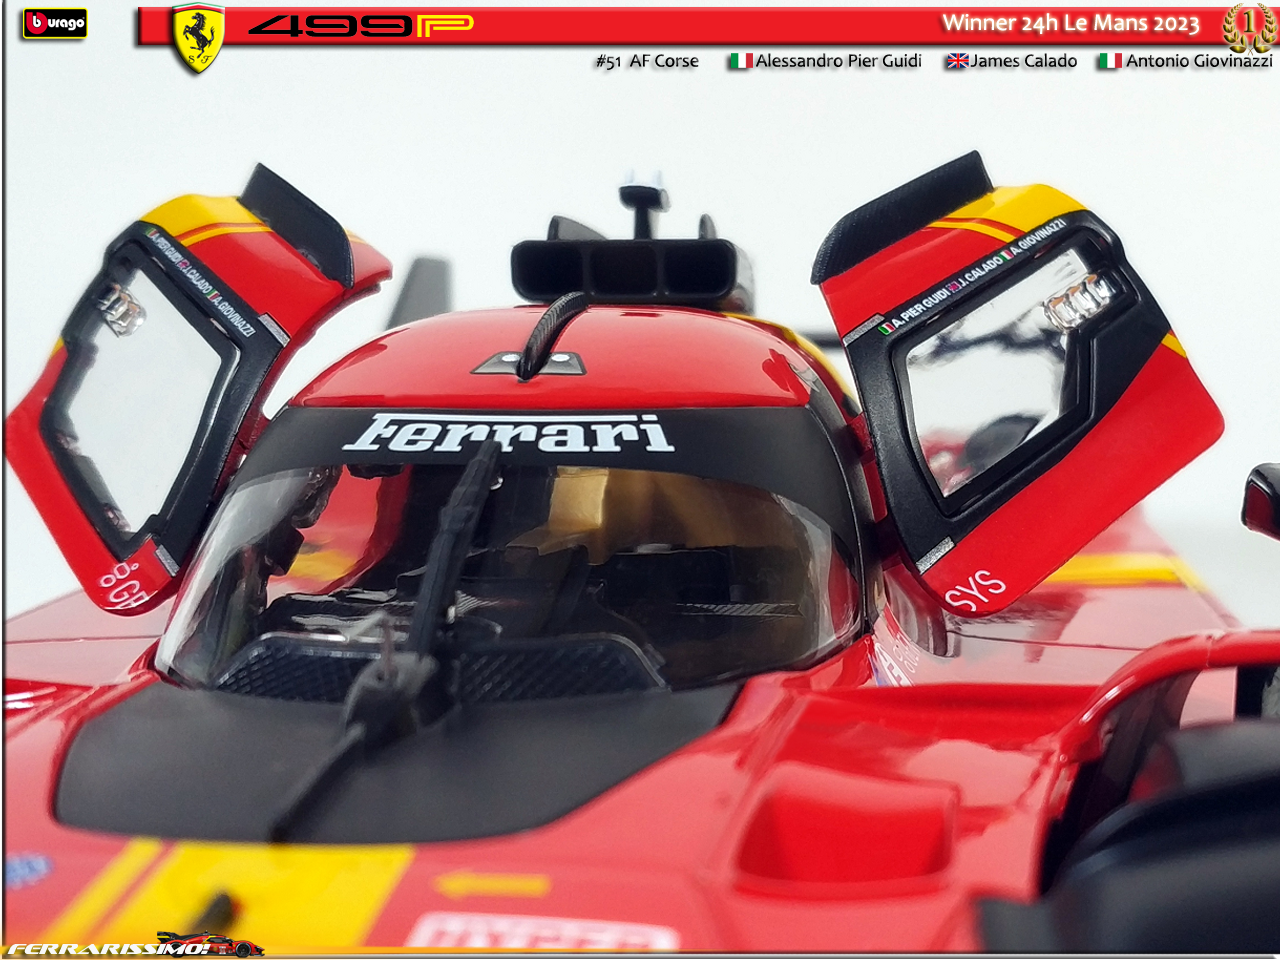Viewport: 1280px width, 960px height.
Task: Click the Italian flag beside Alessandro Pier Guidi
Action: tap(740, 61)
